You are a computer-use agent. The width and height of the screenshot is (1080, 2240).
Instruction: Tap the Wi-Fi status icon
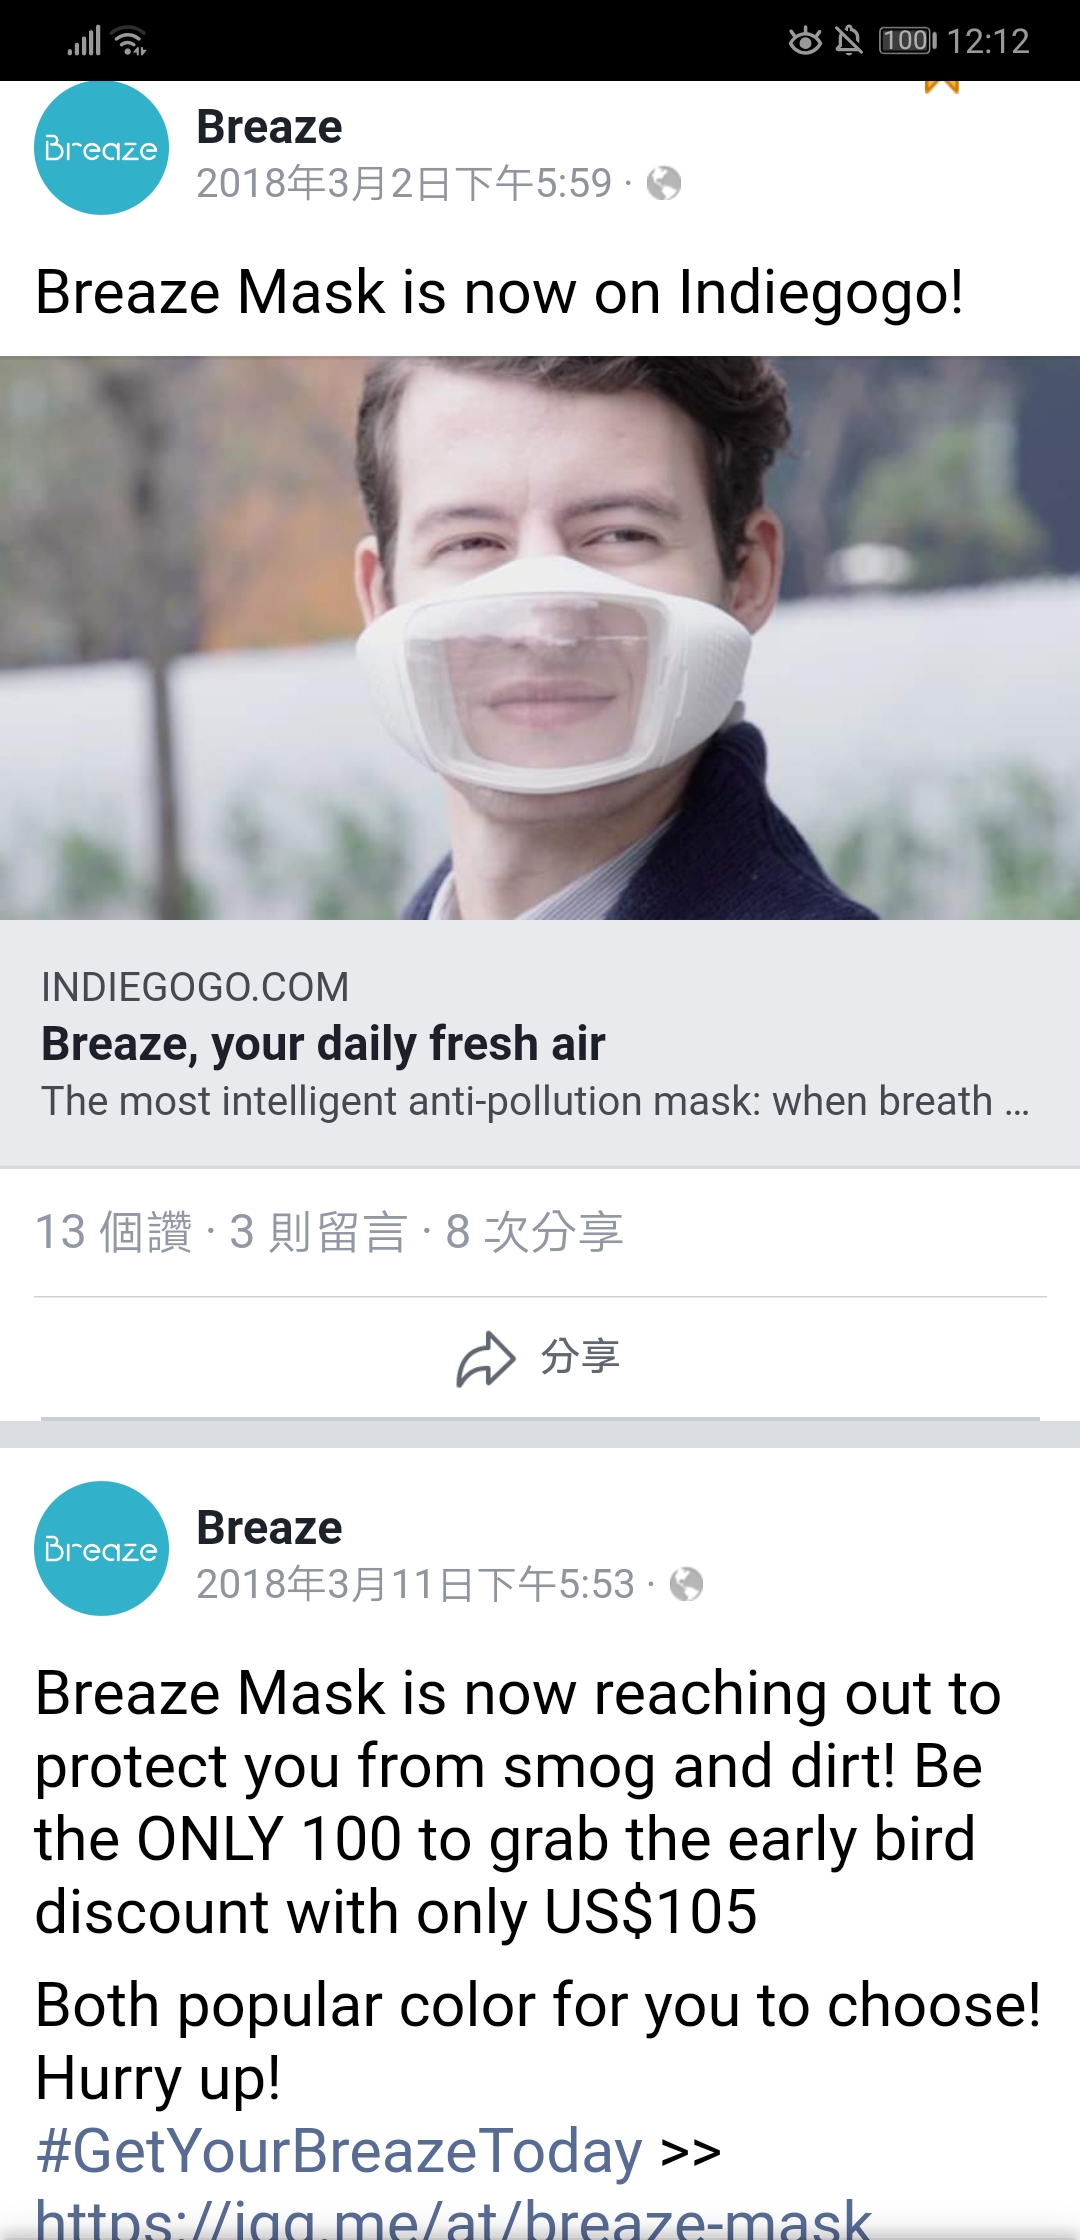click(x=130, y=41)
